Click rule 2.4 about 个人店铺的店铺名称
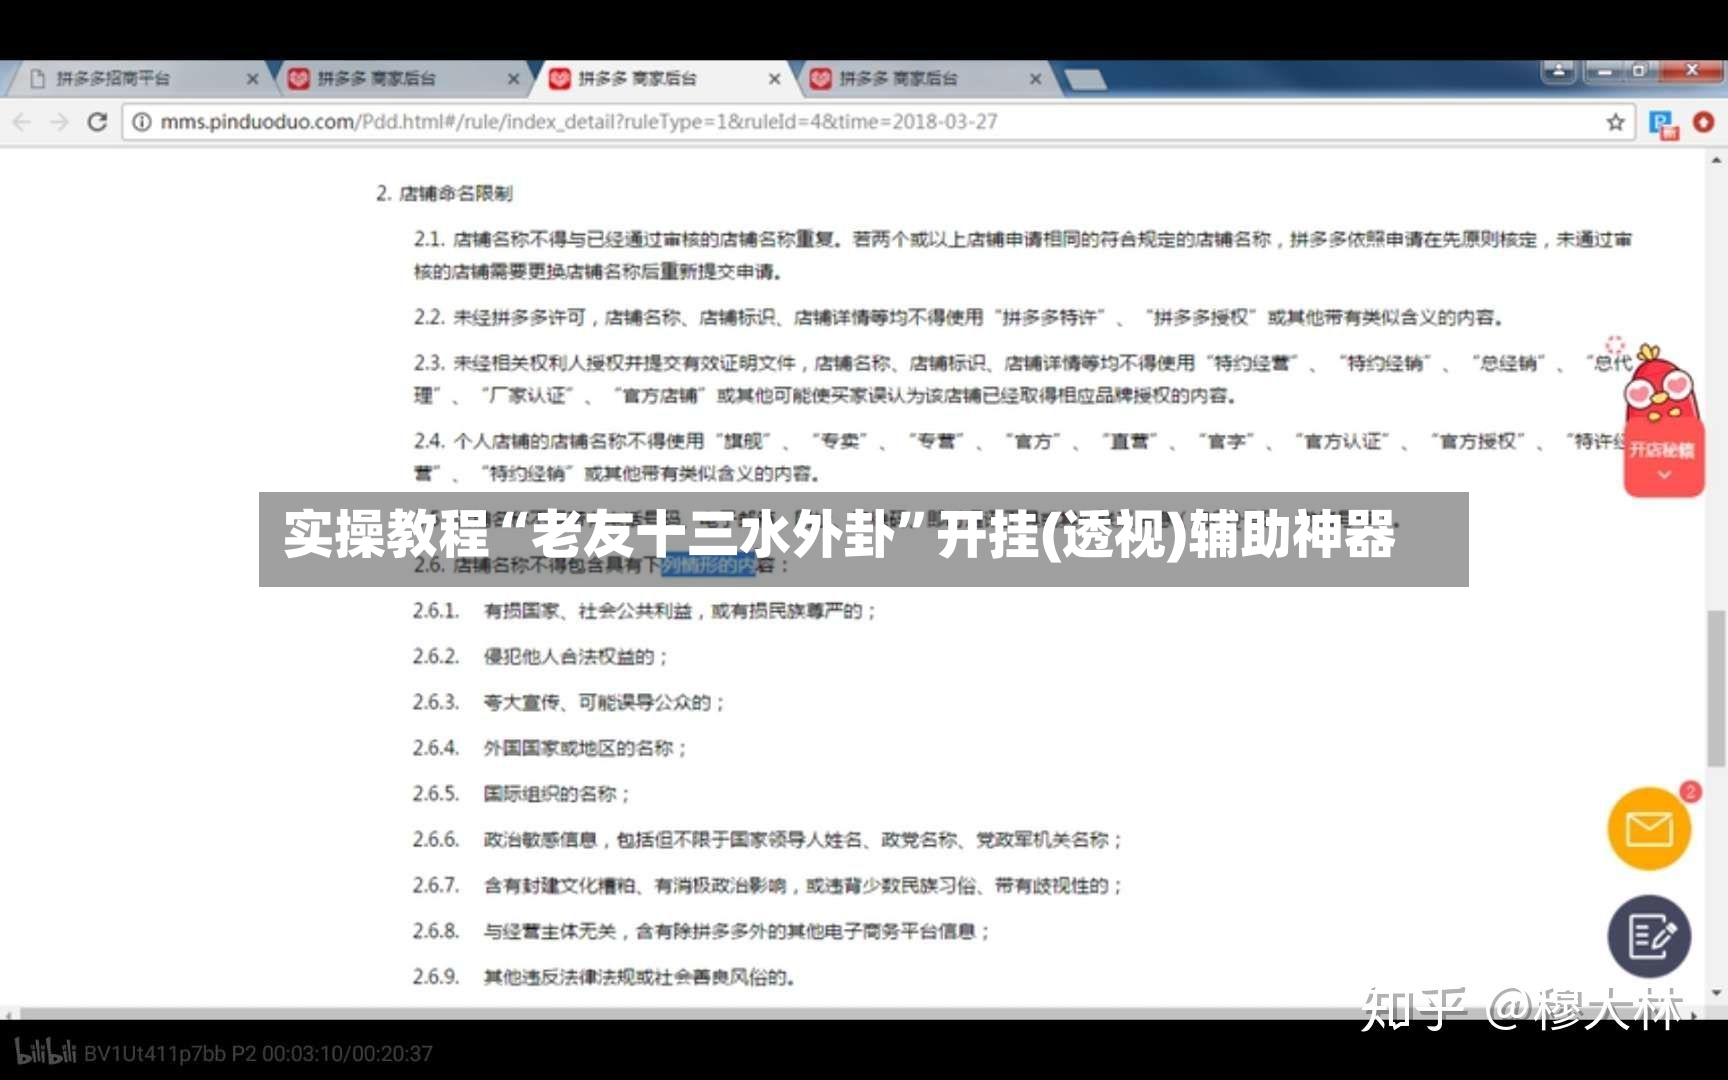The width and height of the screenshot is (1728, 1080). pos(1018,456)
